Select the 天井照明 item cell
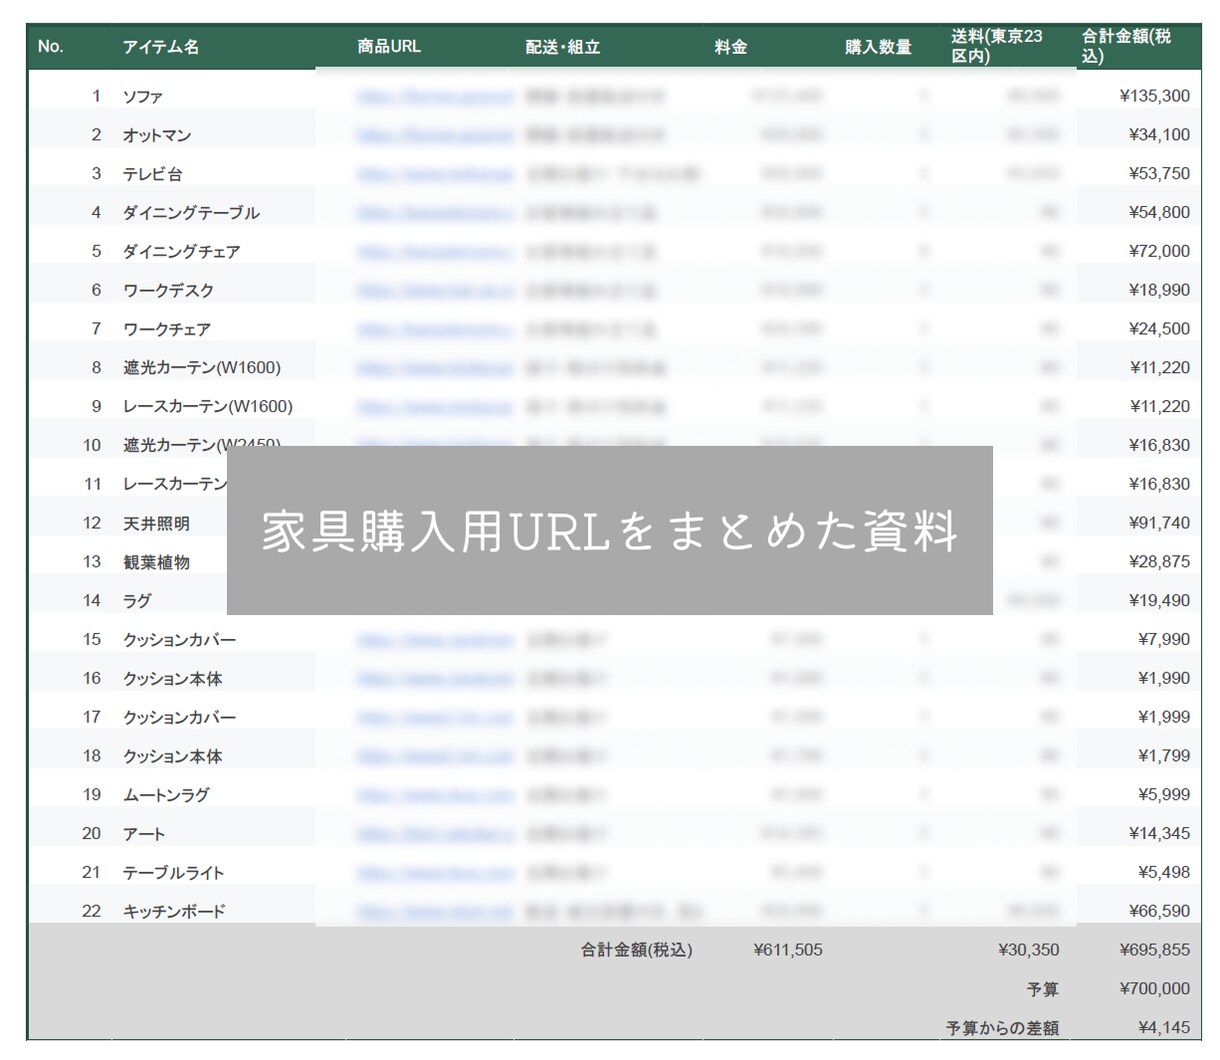Image resolution: width=1220 pixels, height=1060 pixels. pyautogui.click(x=156, y=523)
